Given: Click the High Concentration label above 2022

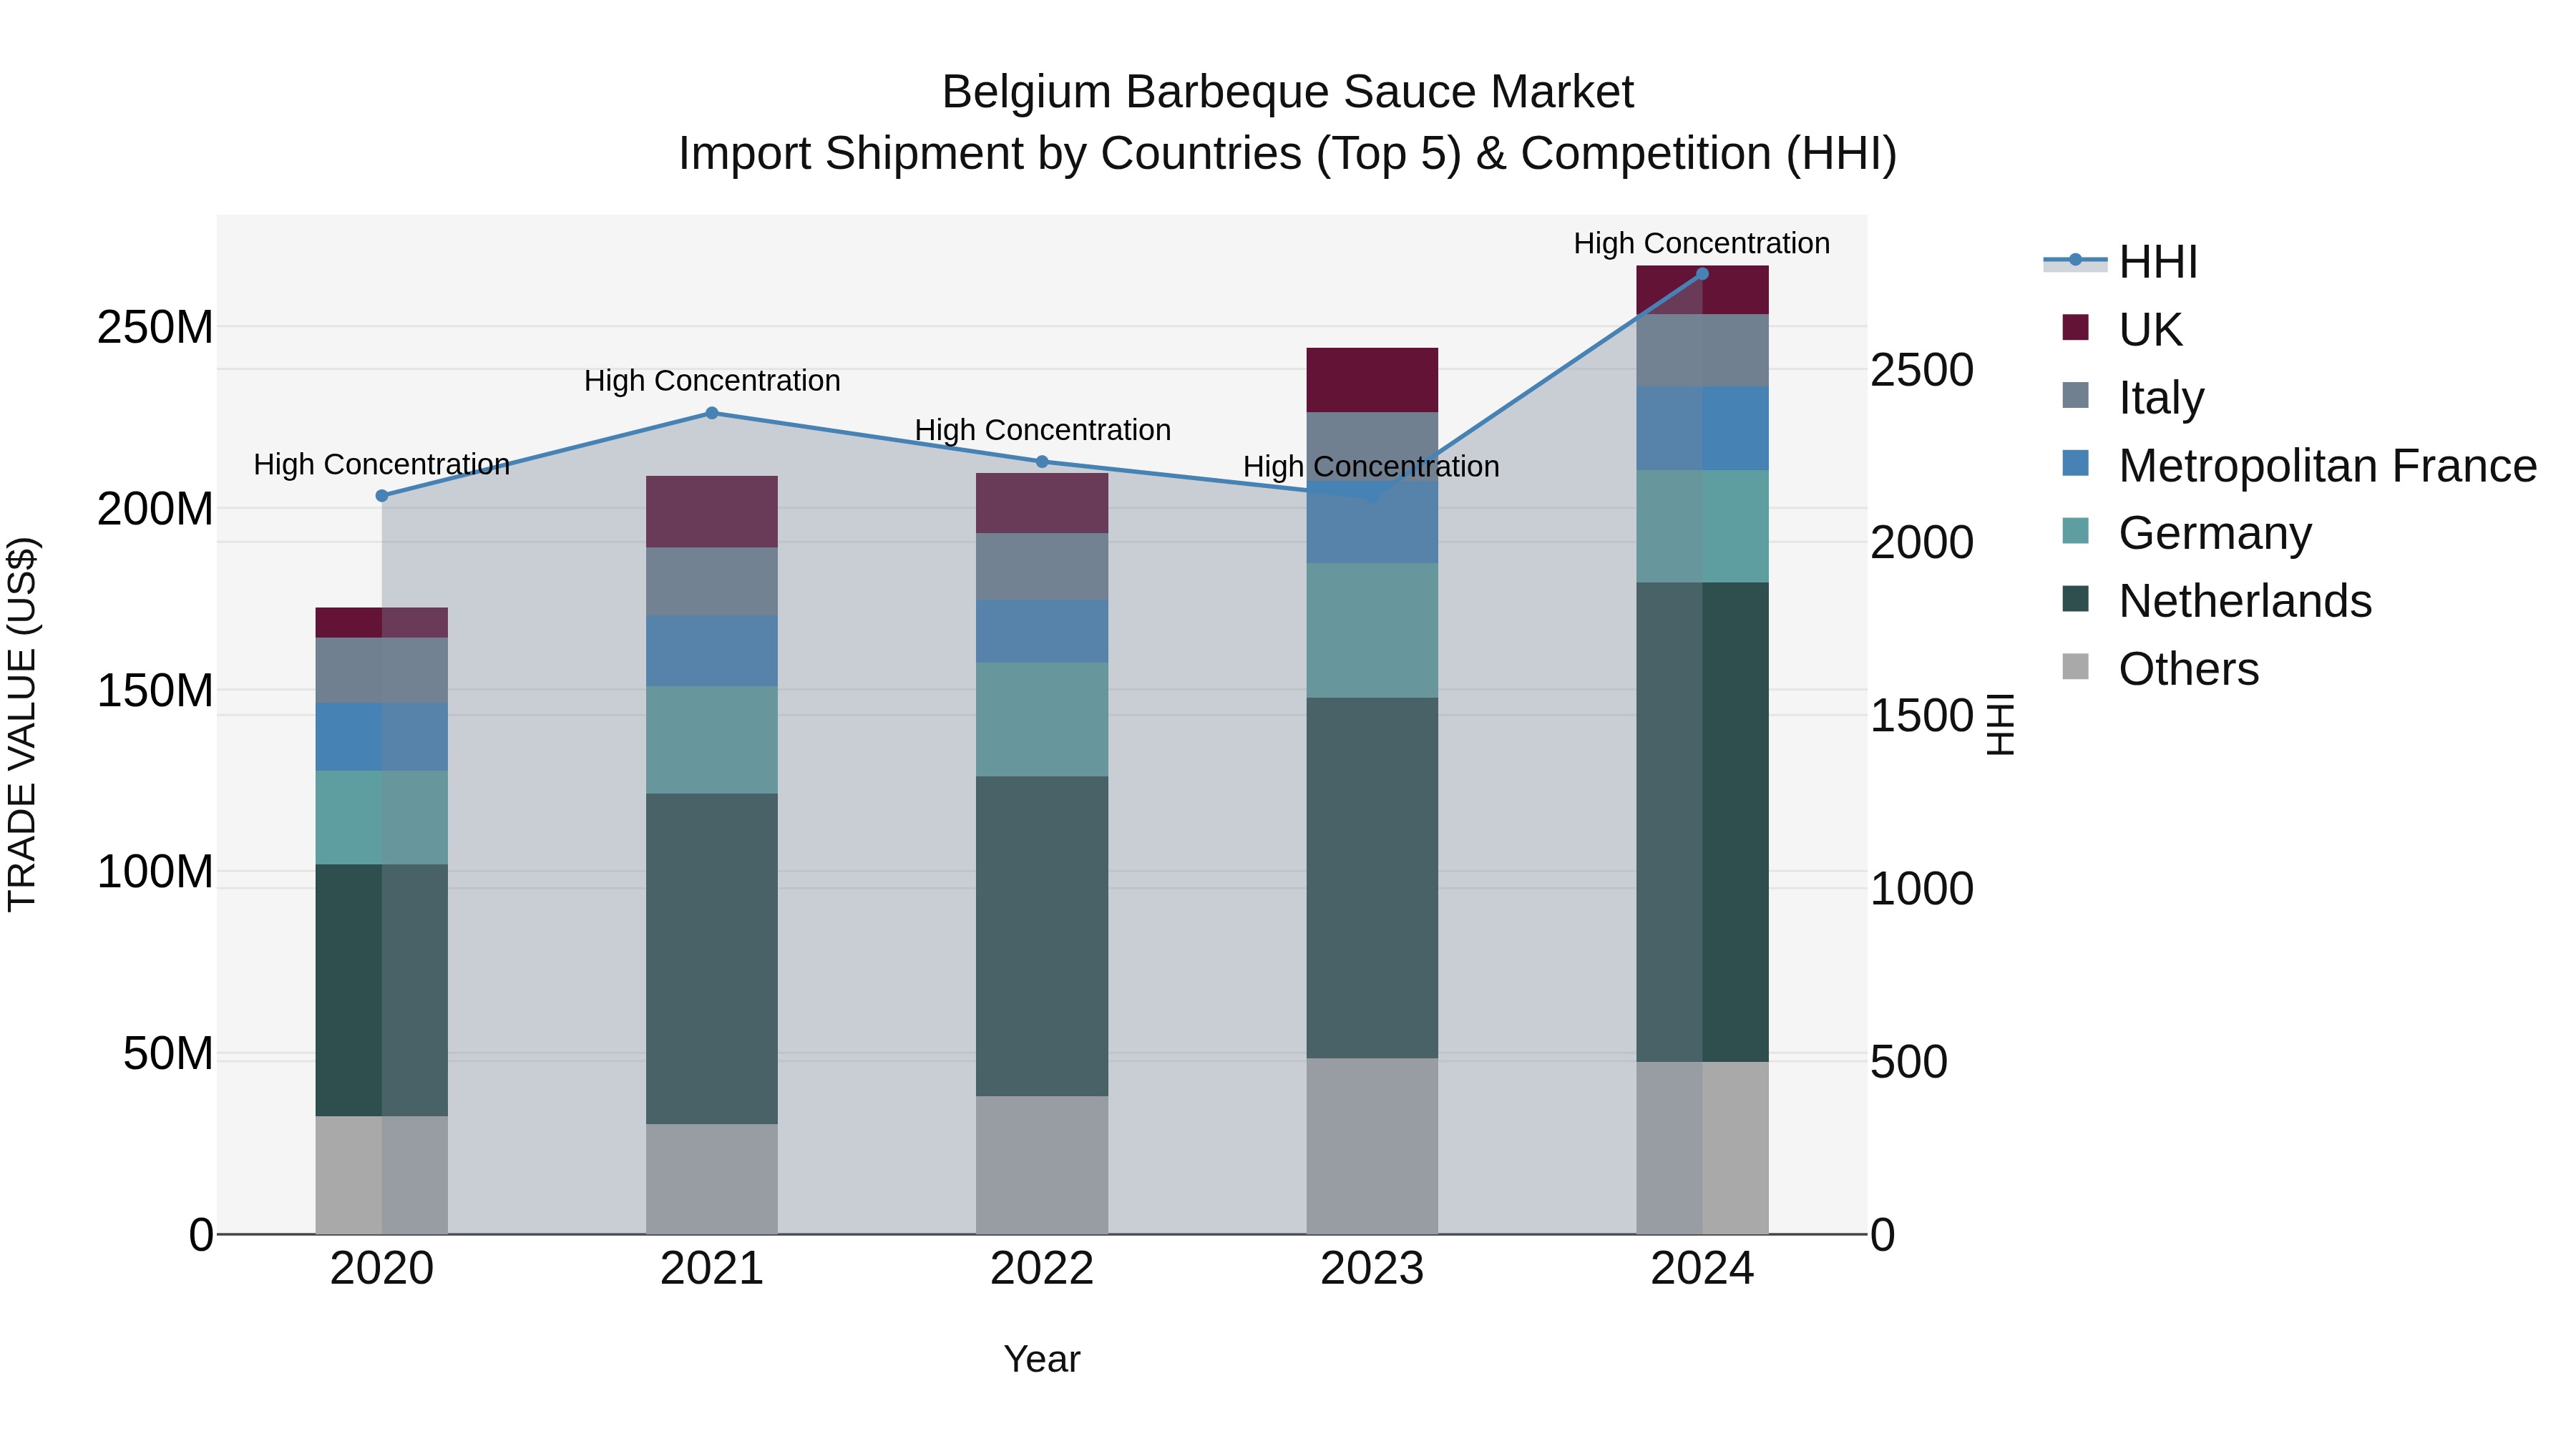Looking at the screenshot, I should [1042, 430].
